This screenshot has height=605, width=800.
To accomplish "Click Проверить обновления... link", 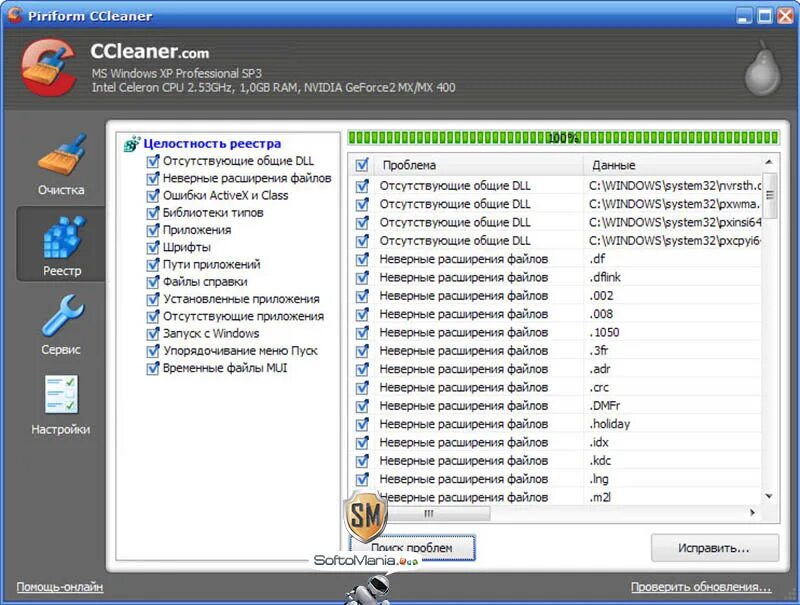I will [x=701, y=587].
